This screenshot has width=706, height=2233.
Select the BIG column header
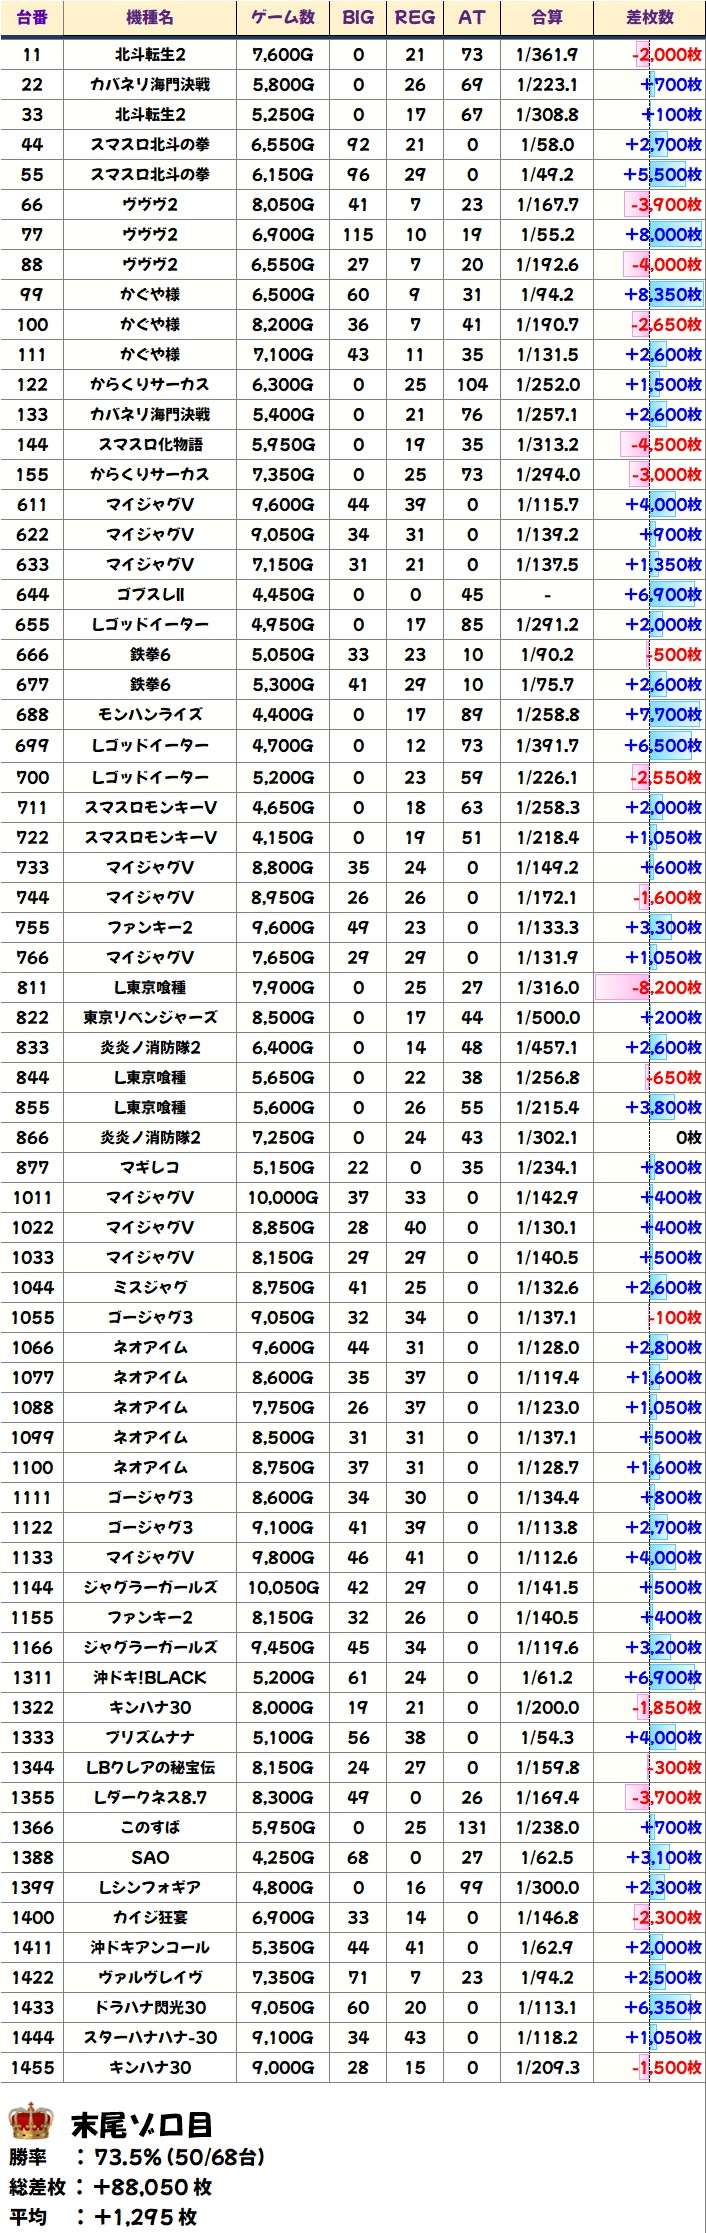point(358,17)
